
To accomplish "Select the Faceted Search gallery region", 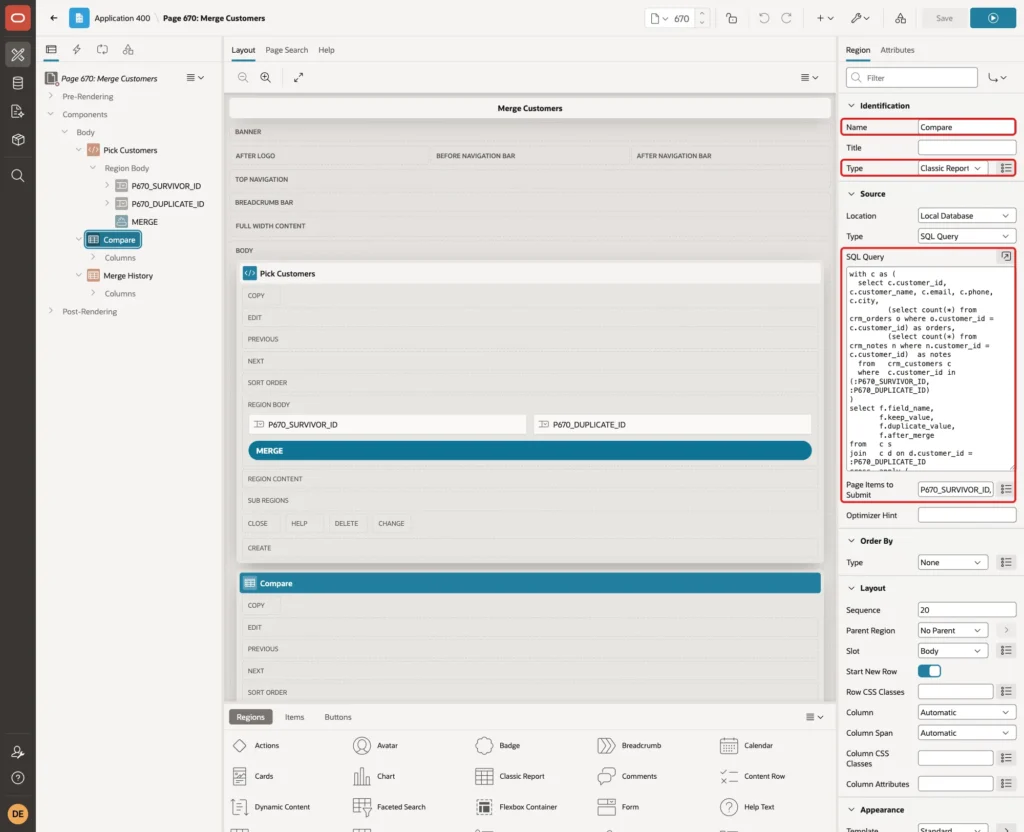I will 389,807.
